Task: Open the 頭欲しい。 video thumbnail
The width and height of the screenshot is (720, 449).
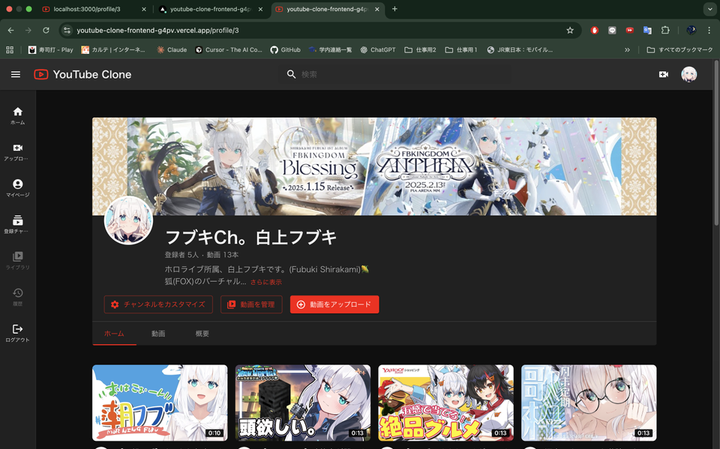Action: [303, 403]
